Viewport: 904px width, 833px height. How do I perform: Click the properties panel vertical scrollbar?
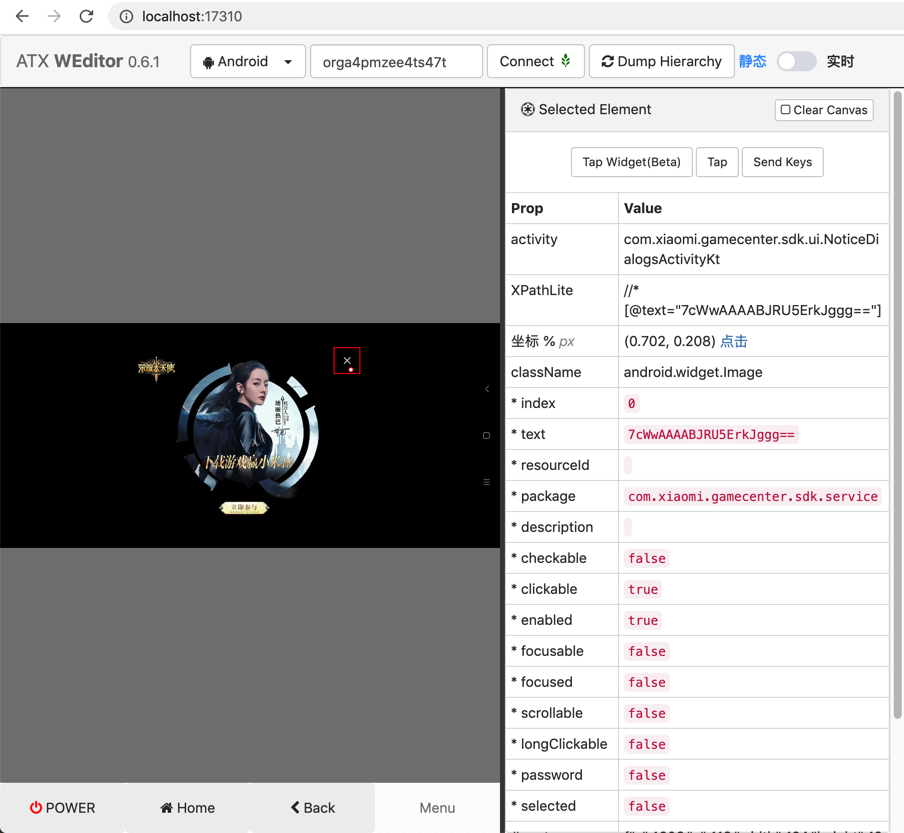(897, 405)
